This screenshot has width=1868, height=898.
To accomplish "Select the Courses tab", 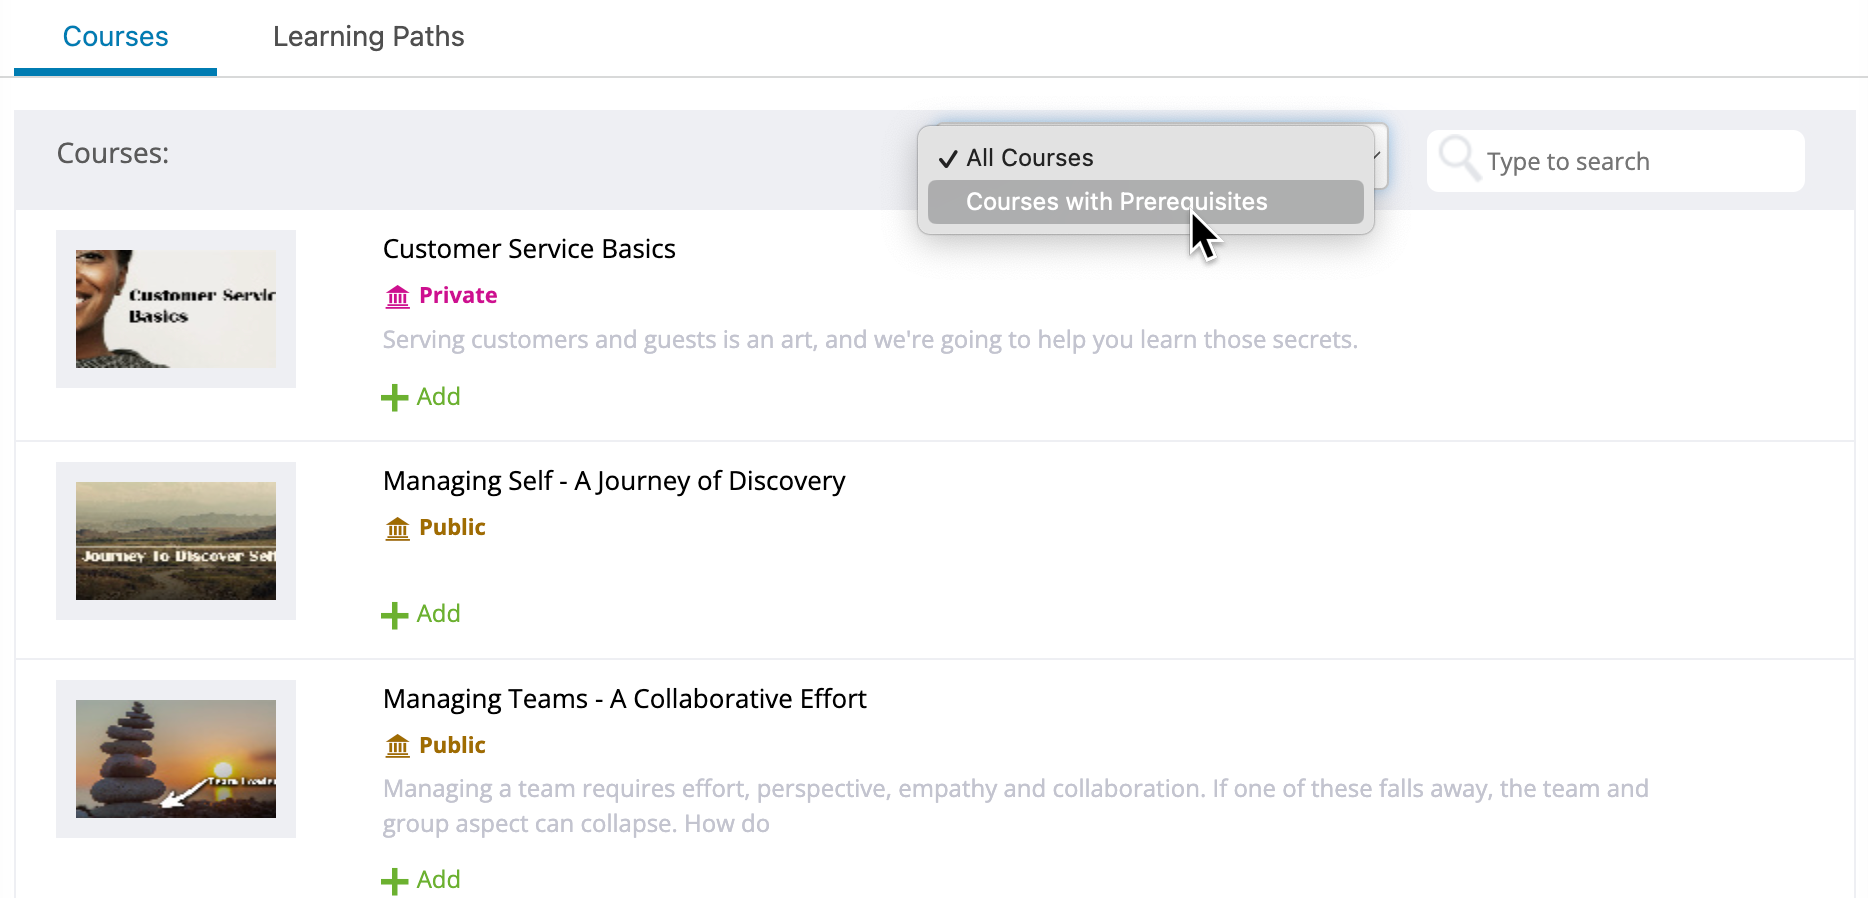I will (115, 36).
